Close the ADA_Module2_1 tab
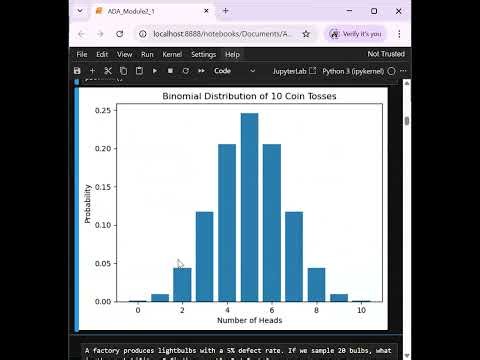Screen dimensions: 480x360 (x=206, y=11)
